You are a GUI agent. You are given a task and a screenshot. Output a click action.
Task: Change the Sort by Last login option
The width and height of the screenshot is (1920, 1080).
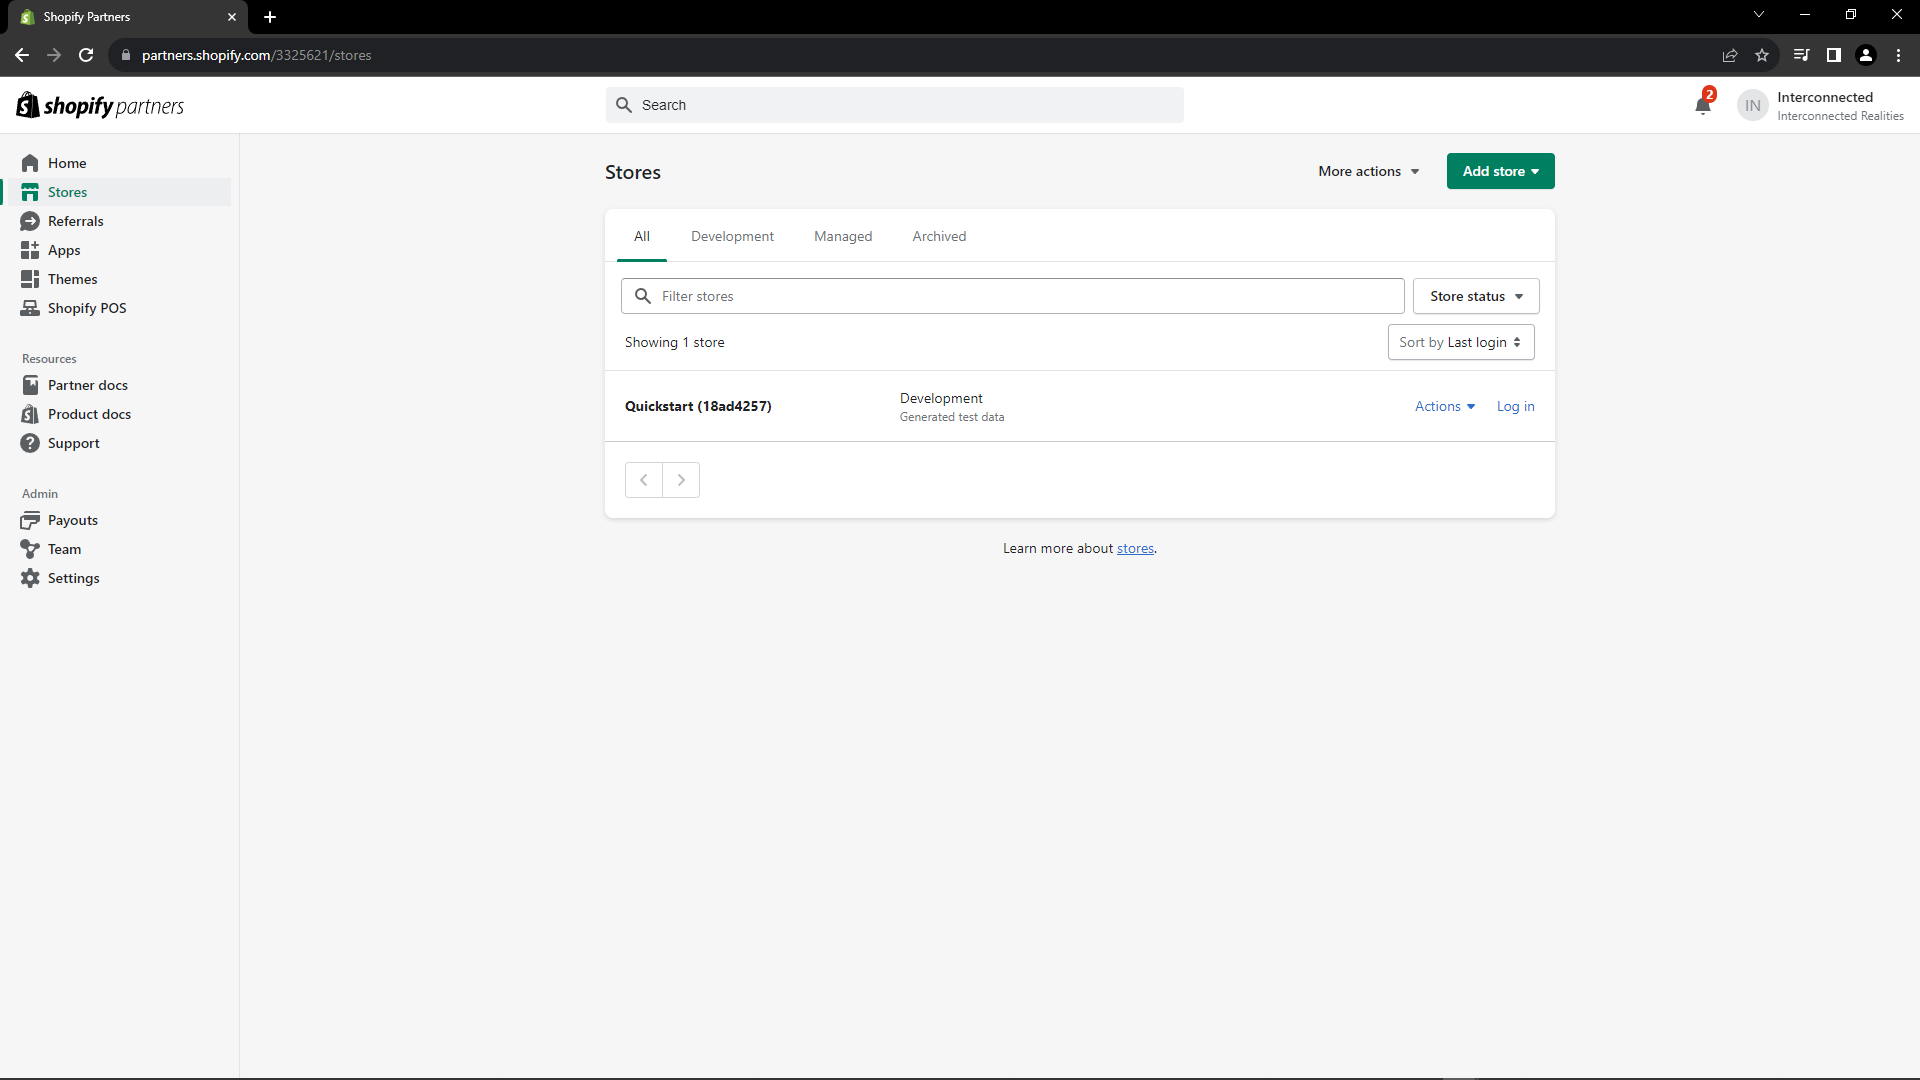pyautogui.click(x=1461, y=341)
